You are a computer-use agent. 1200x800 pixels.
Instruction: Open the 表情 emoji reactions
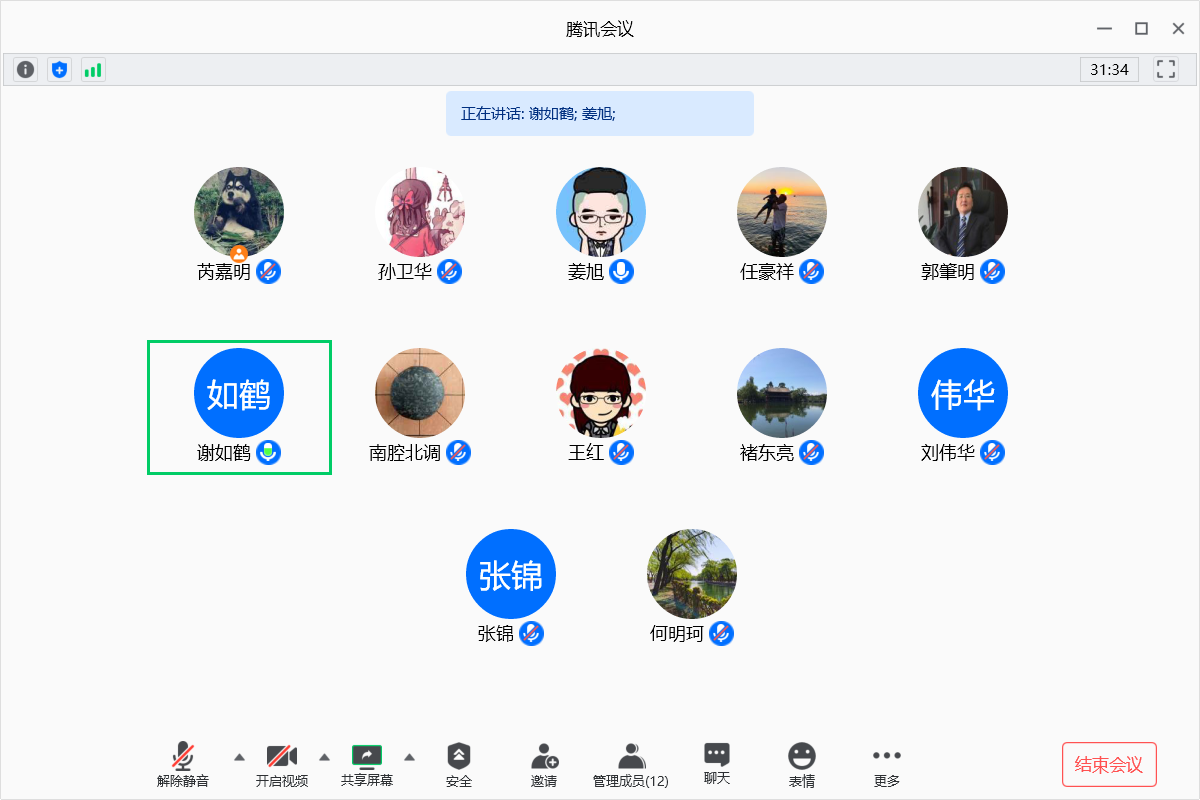click(801, 765)
